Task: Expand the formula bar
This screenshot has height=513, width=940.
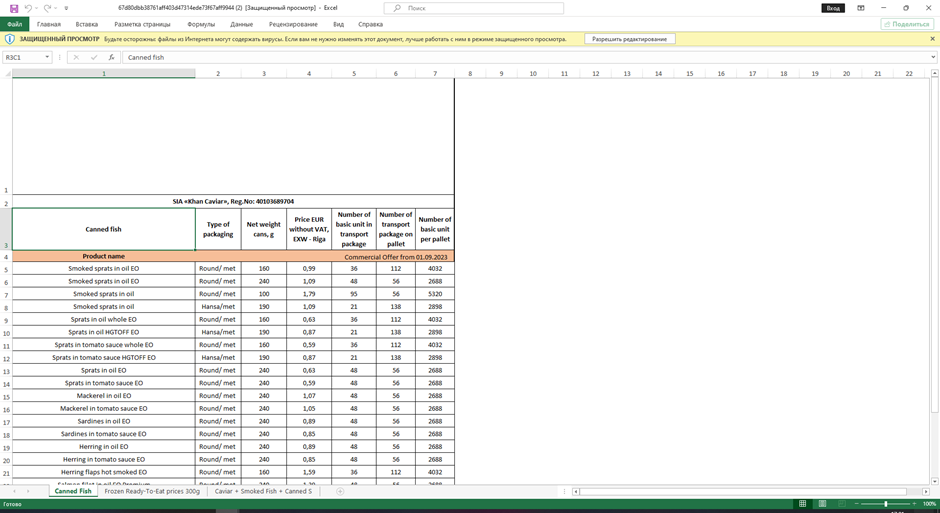Action: (933, 57)
